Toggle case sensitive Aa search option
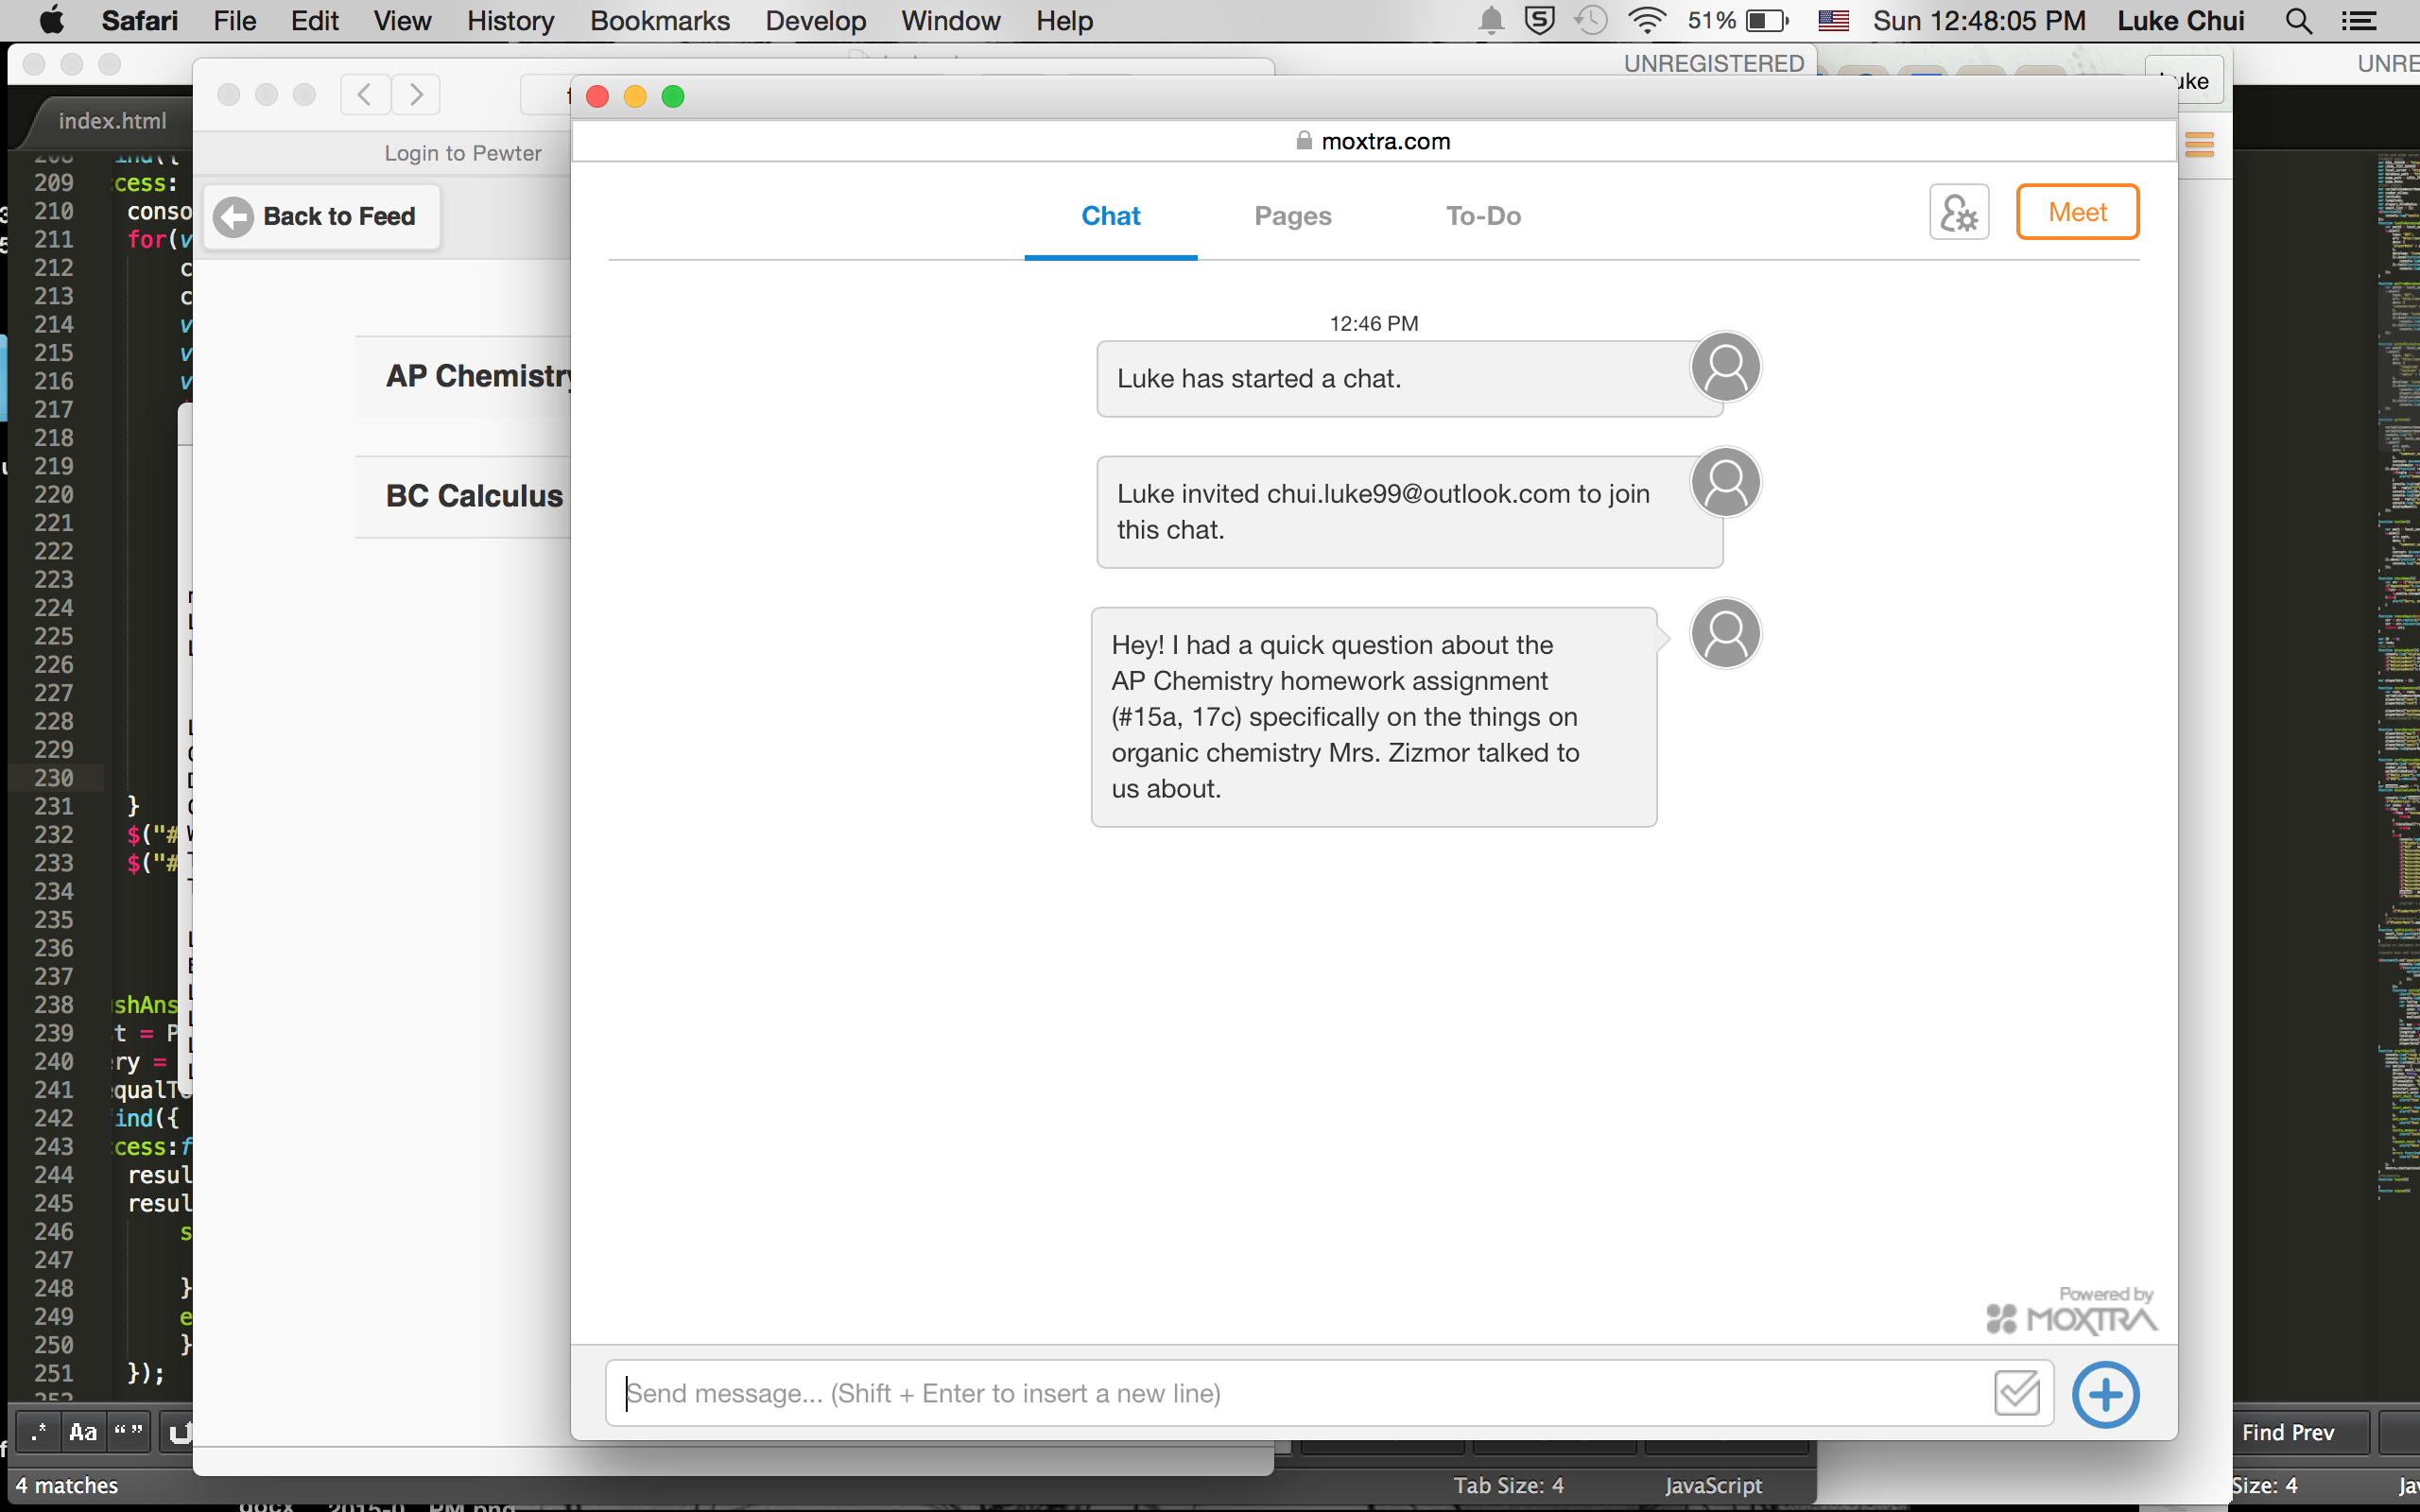This screenshot has width=2420, height=1512. point(83,1432)
